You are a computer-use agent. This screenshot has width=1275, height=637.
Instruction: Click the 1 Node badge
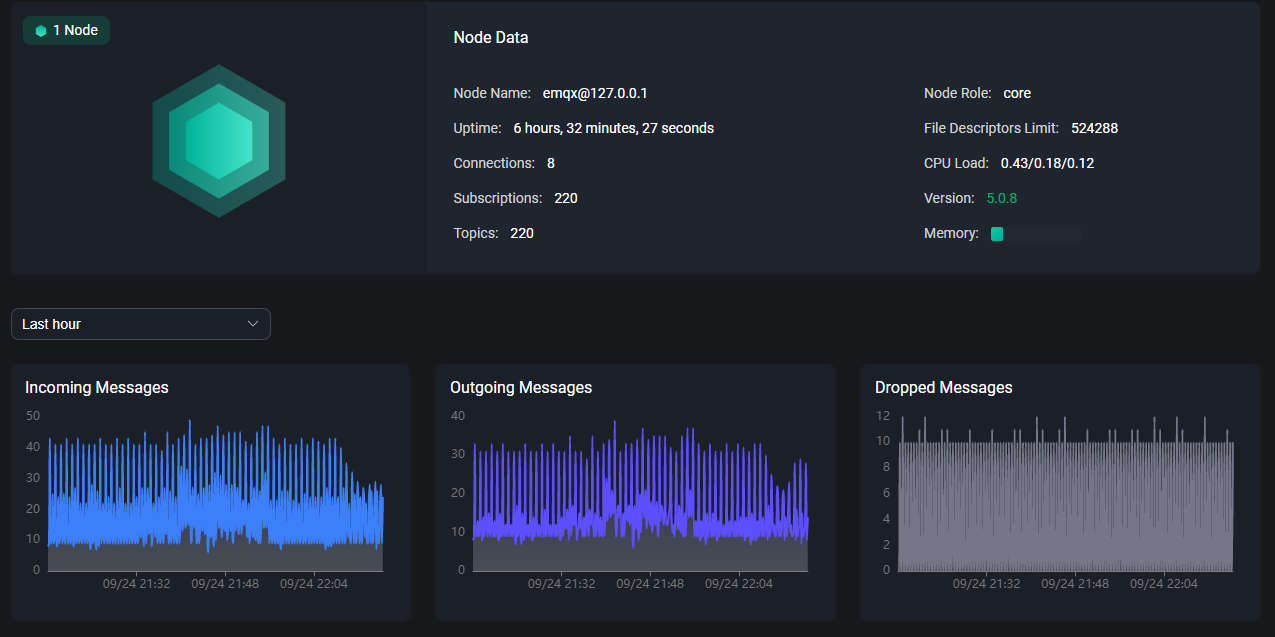(66, 31)
